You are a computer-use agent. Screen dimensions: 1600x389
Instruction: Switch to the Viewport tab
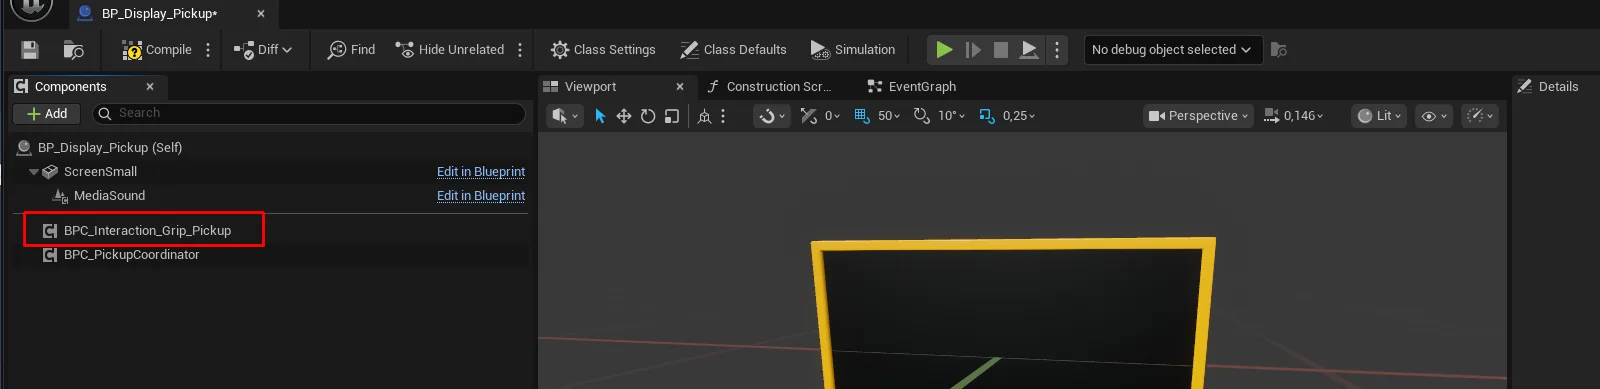pyautogui.click(x=590, y=87)
